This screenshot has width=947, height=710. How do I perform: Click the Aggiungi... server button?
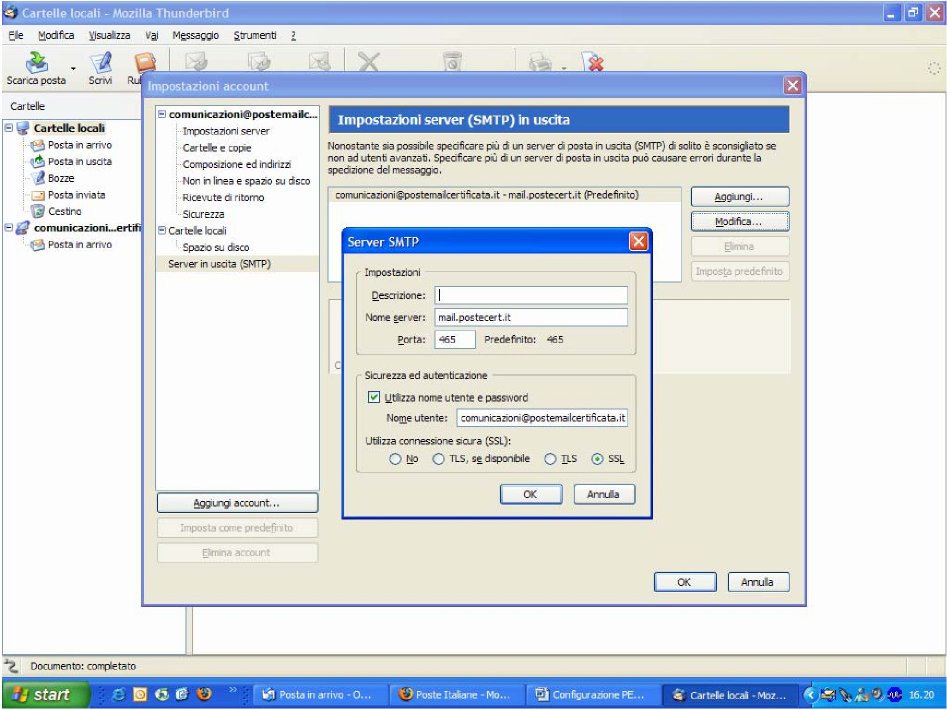point(739,197)
